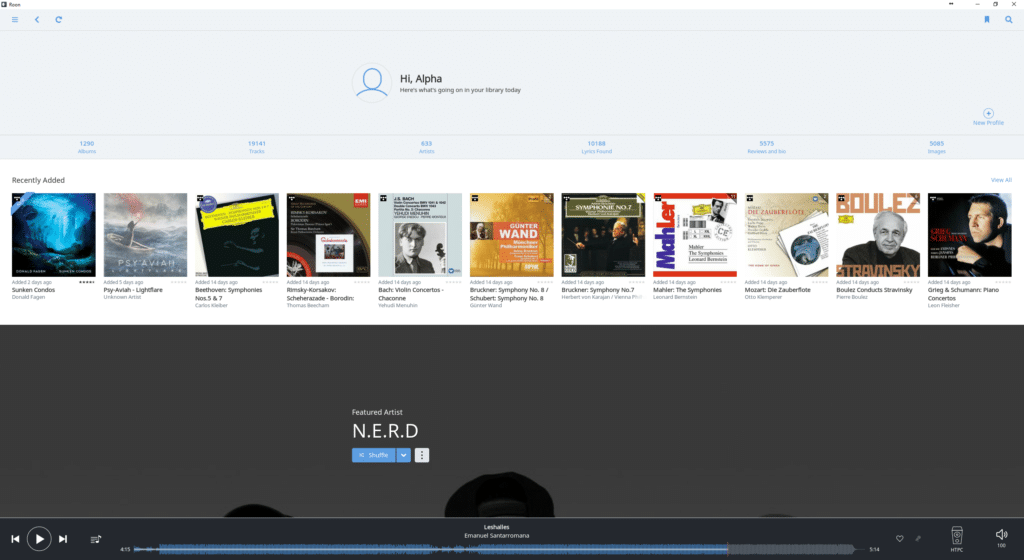Open the volume speaker control
This screenshot has width=1024, height=560.
(x=1001, y=535)
